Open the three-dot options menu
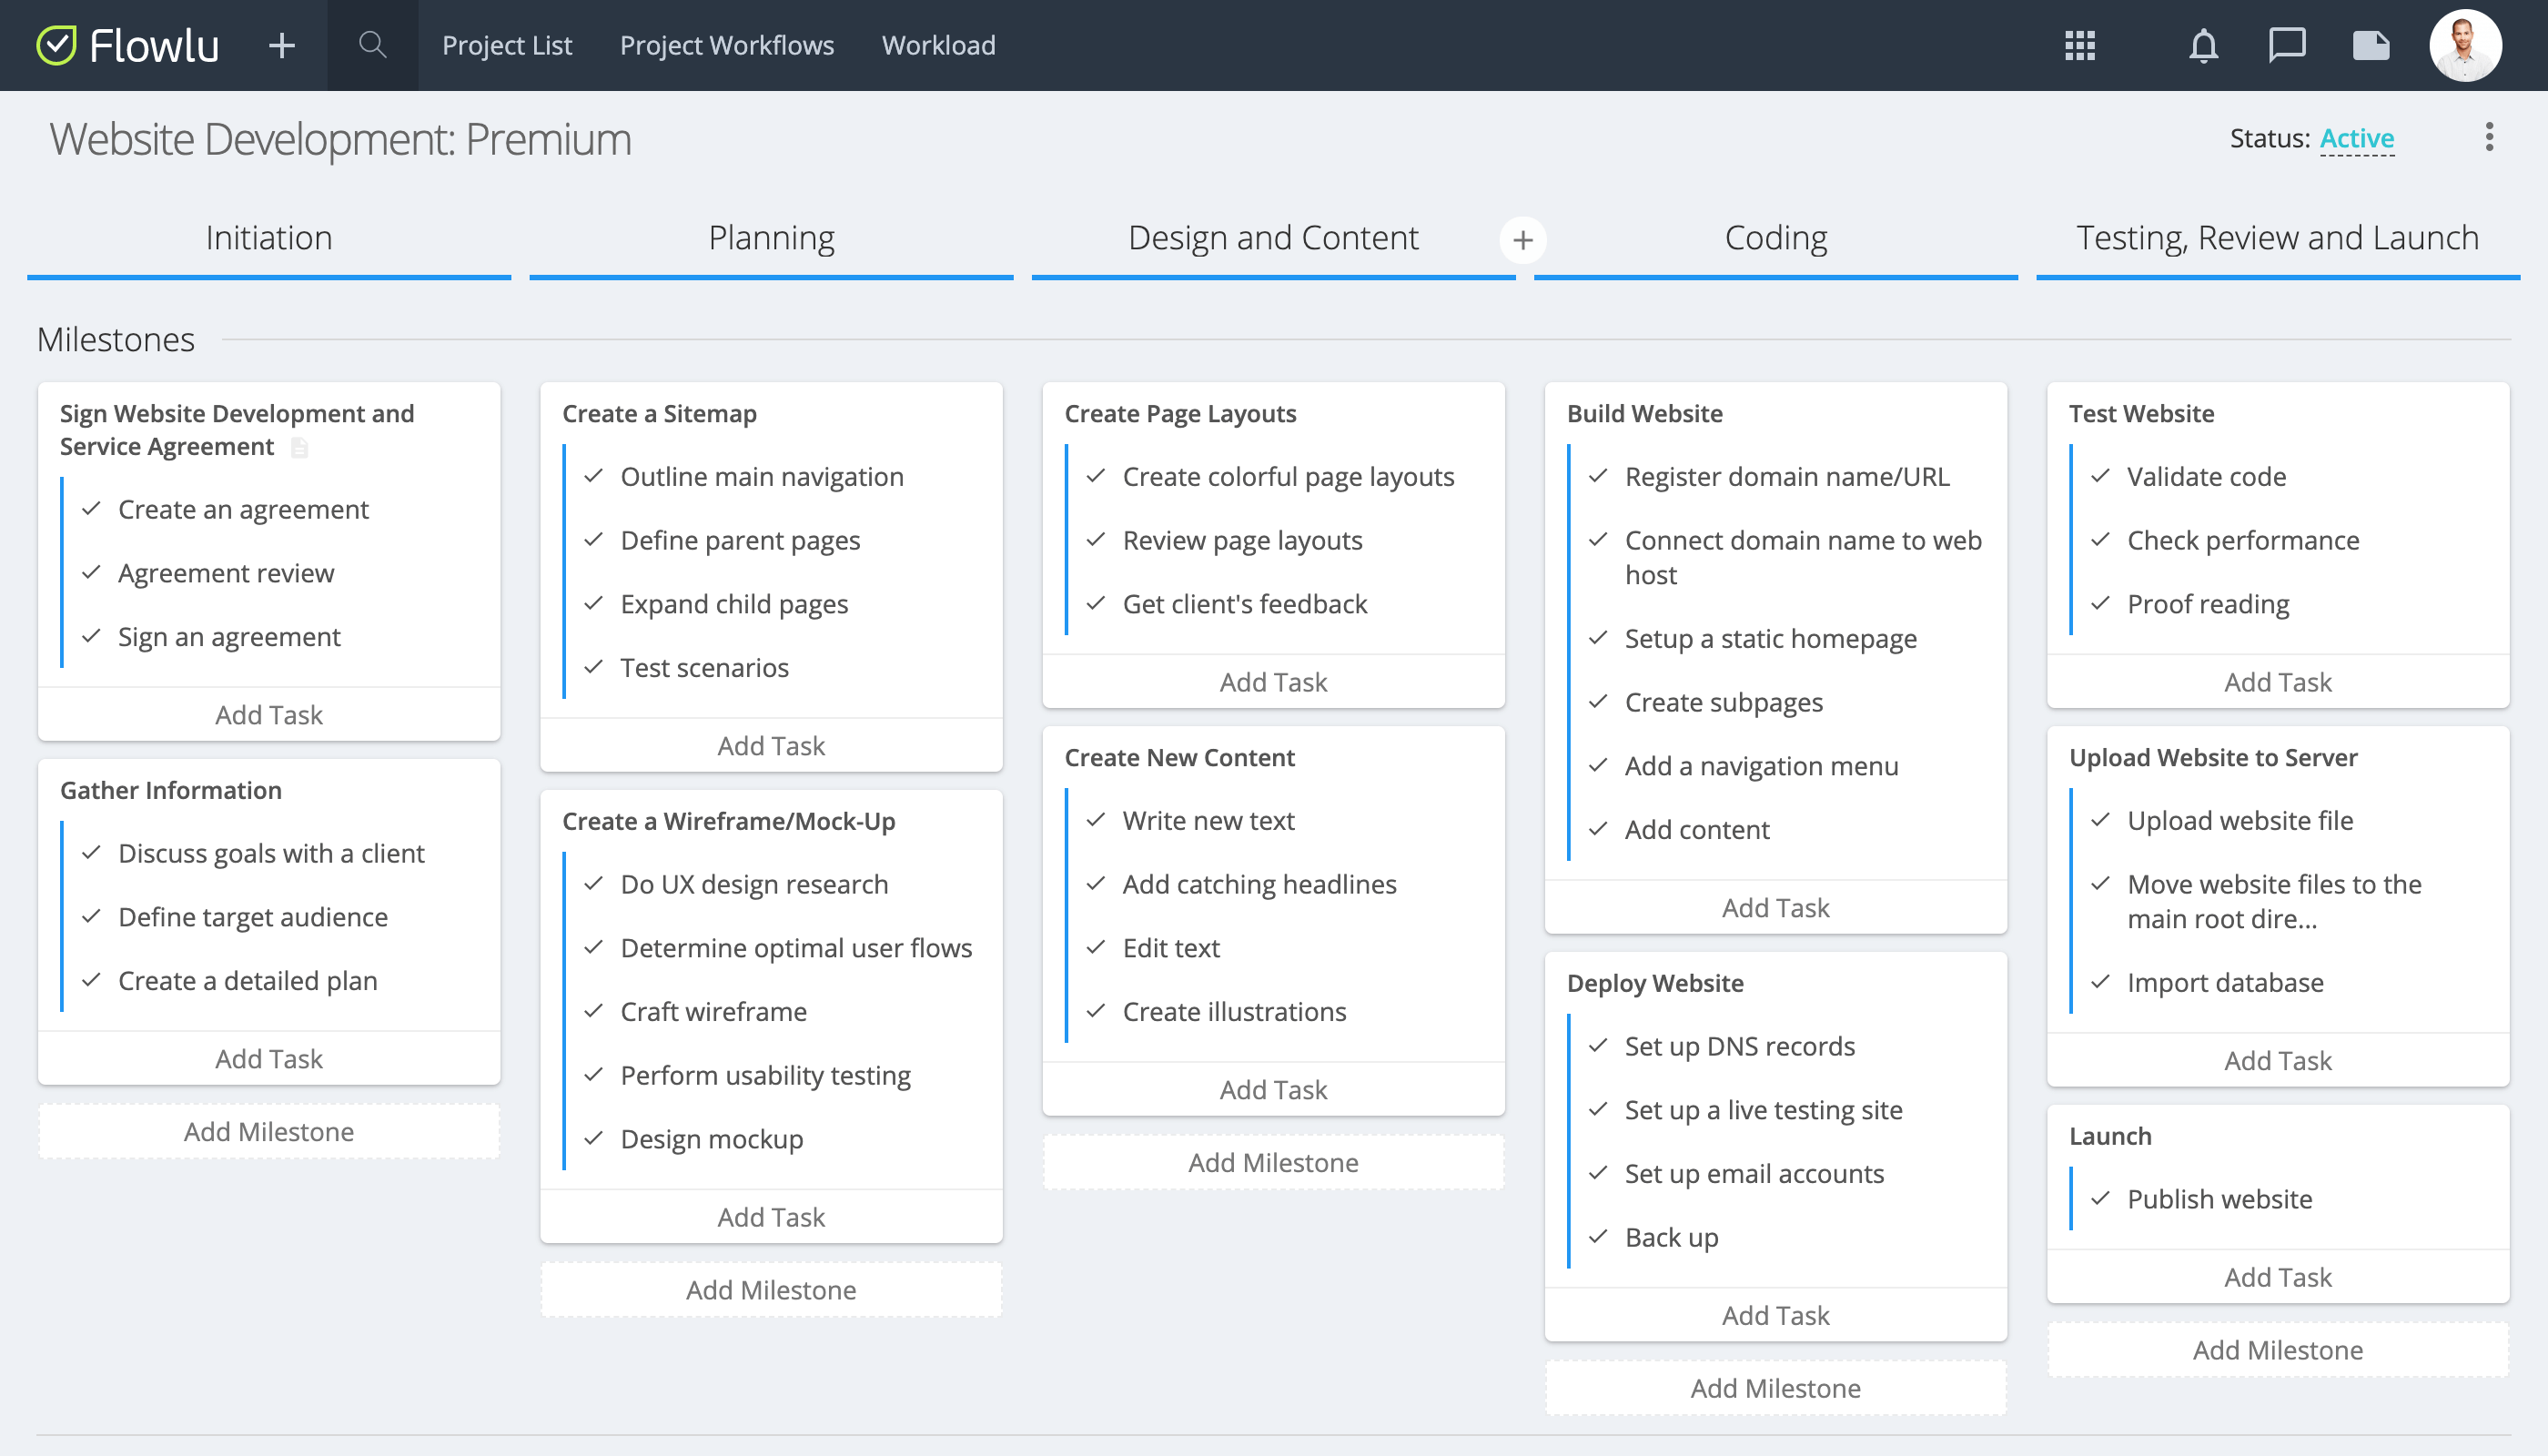This screenshot has height=1456, width=2548. tap(2489, 138)
